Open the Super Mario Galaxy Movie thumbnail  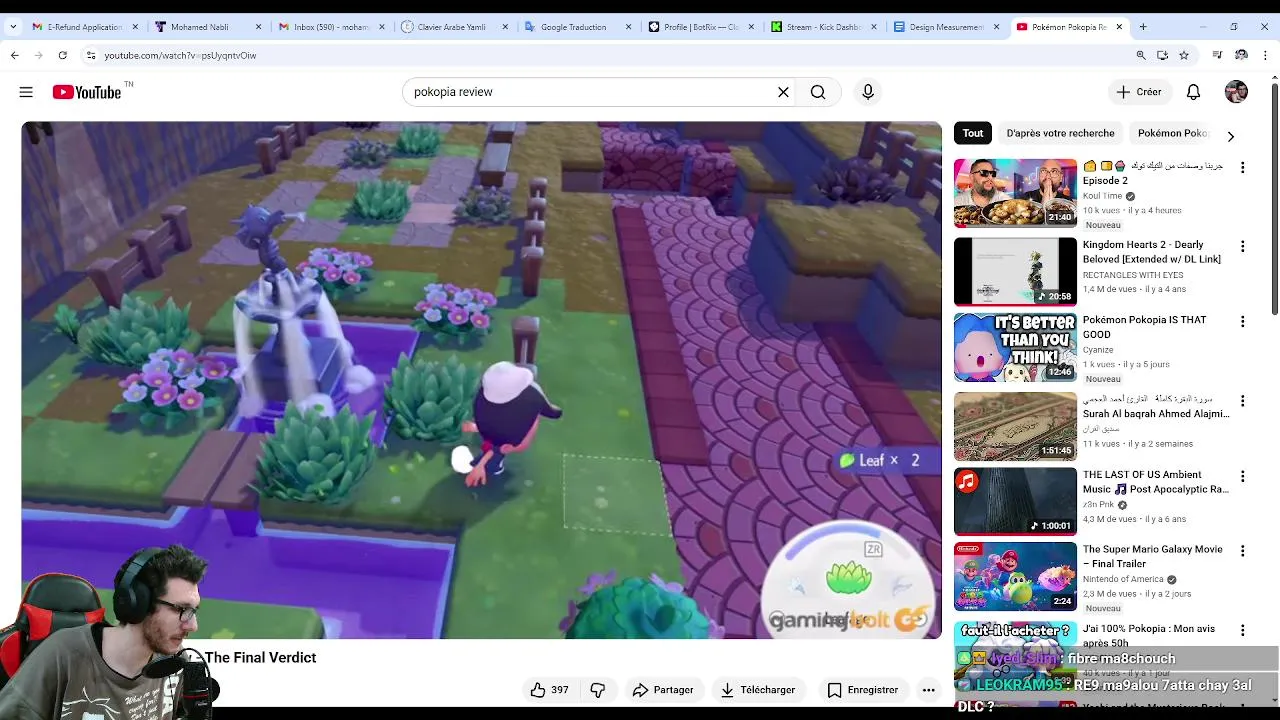pos(1015,576)
